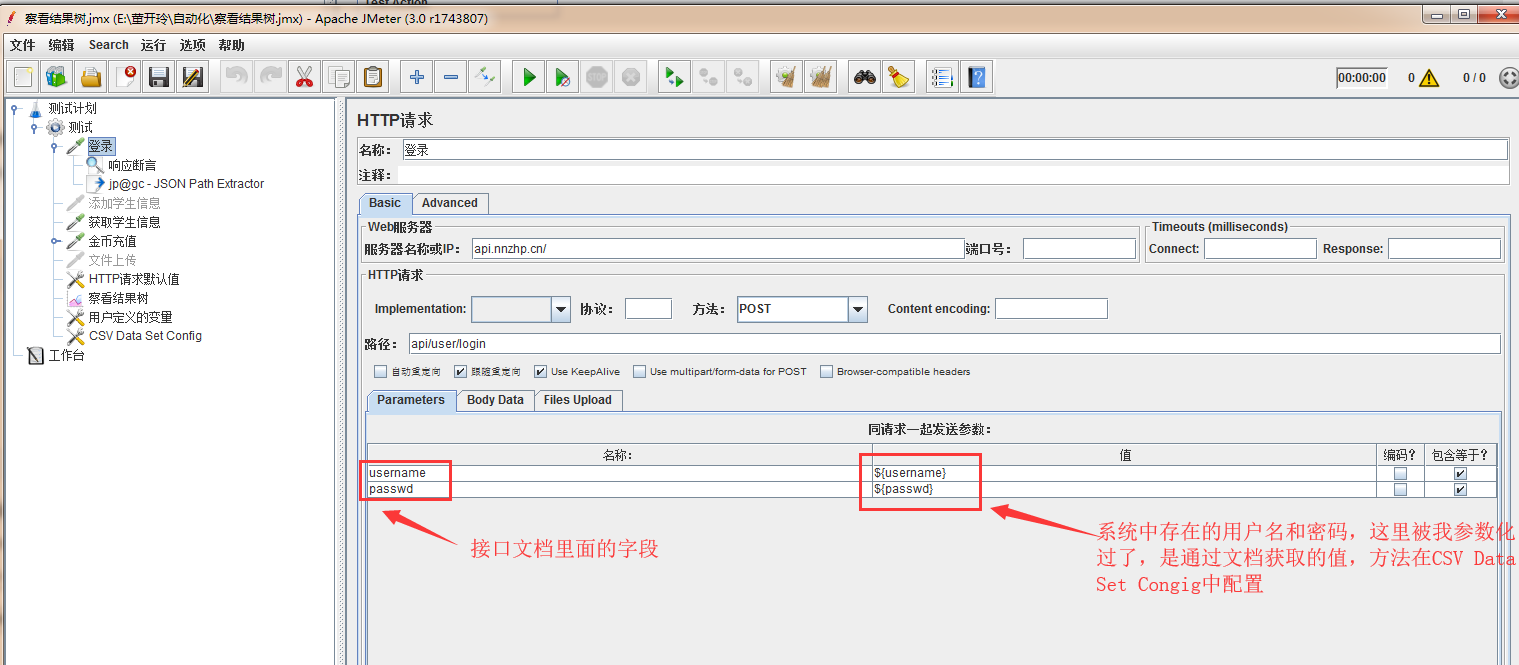The width and height of the screenshot is (1519, 665).
Task: Click the New test plan icon
Action: (24, 77)
